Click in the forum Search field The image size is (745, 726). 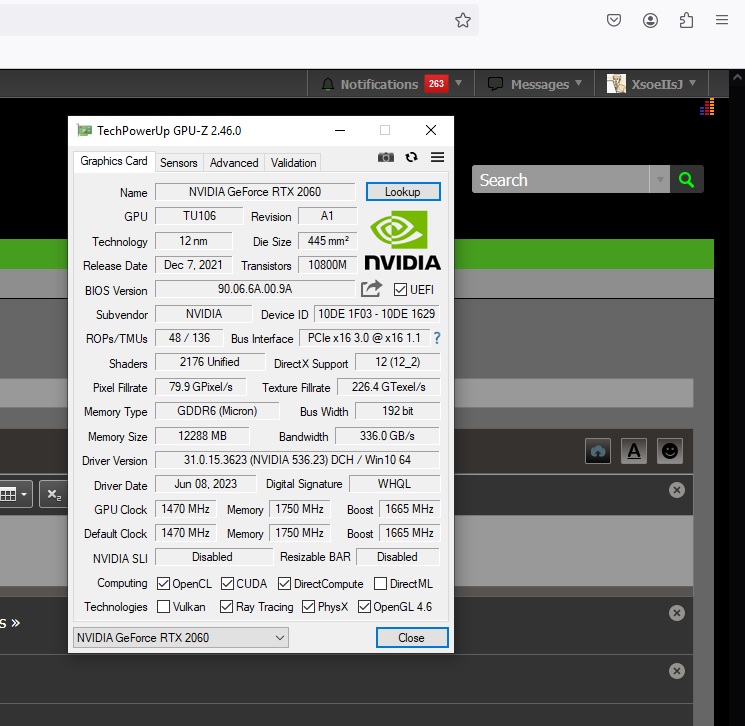561,180
